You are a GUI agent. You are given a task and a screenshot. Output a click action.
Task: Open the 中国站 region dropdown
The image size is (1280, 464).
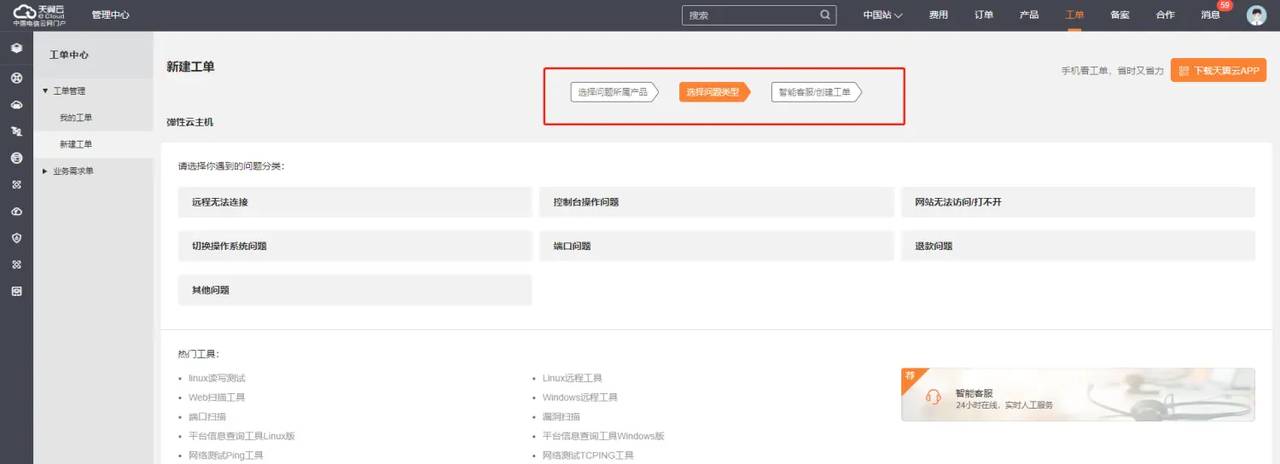883,15
